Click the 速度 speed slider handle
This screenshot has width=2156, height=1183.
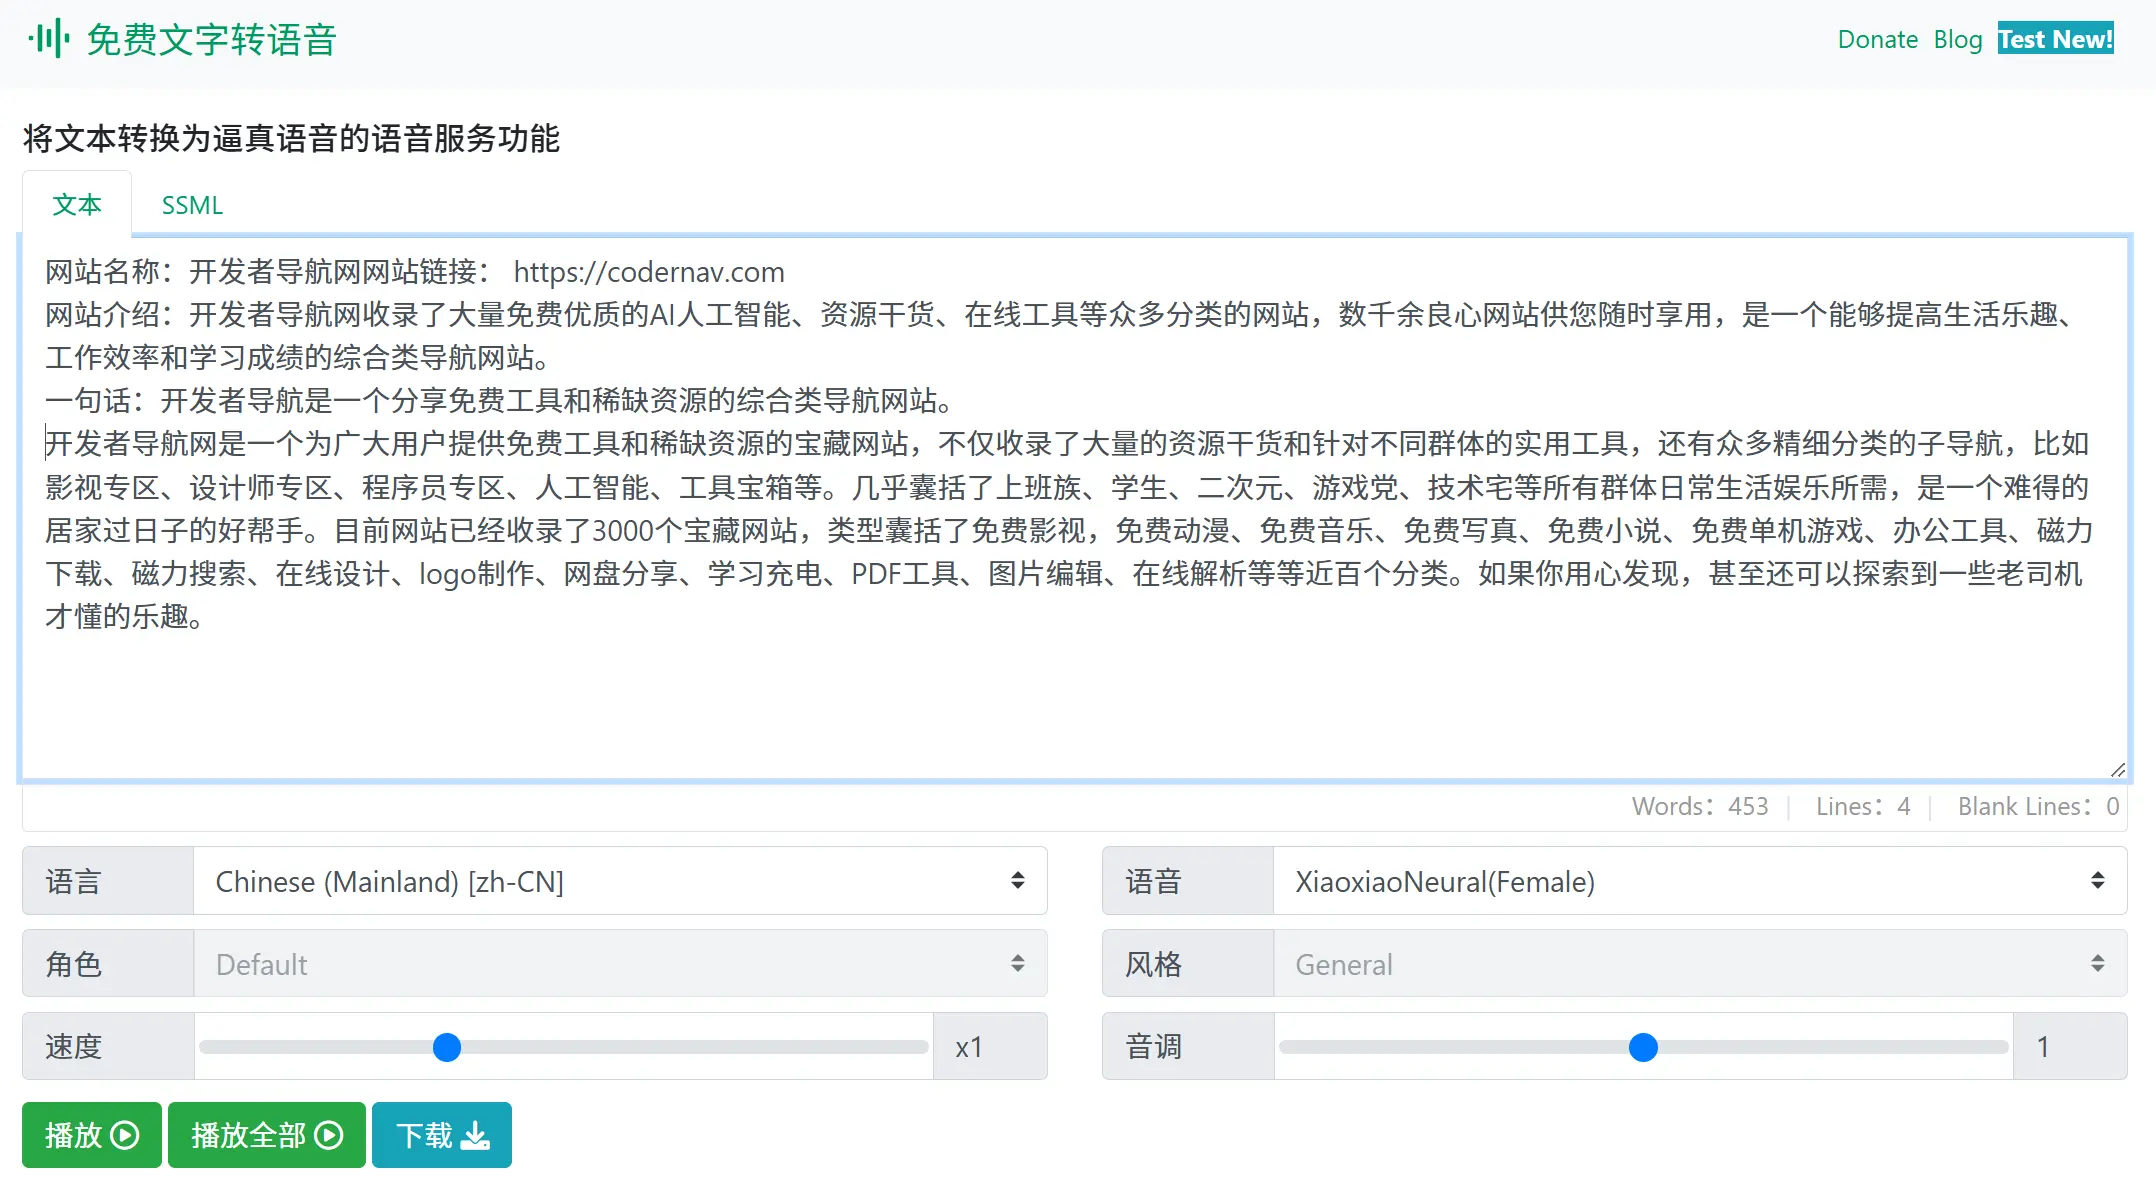447,1047
